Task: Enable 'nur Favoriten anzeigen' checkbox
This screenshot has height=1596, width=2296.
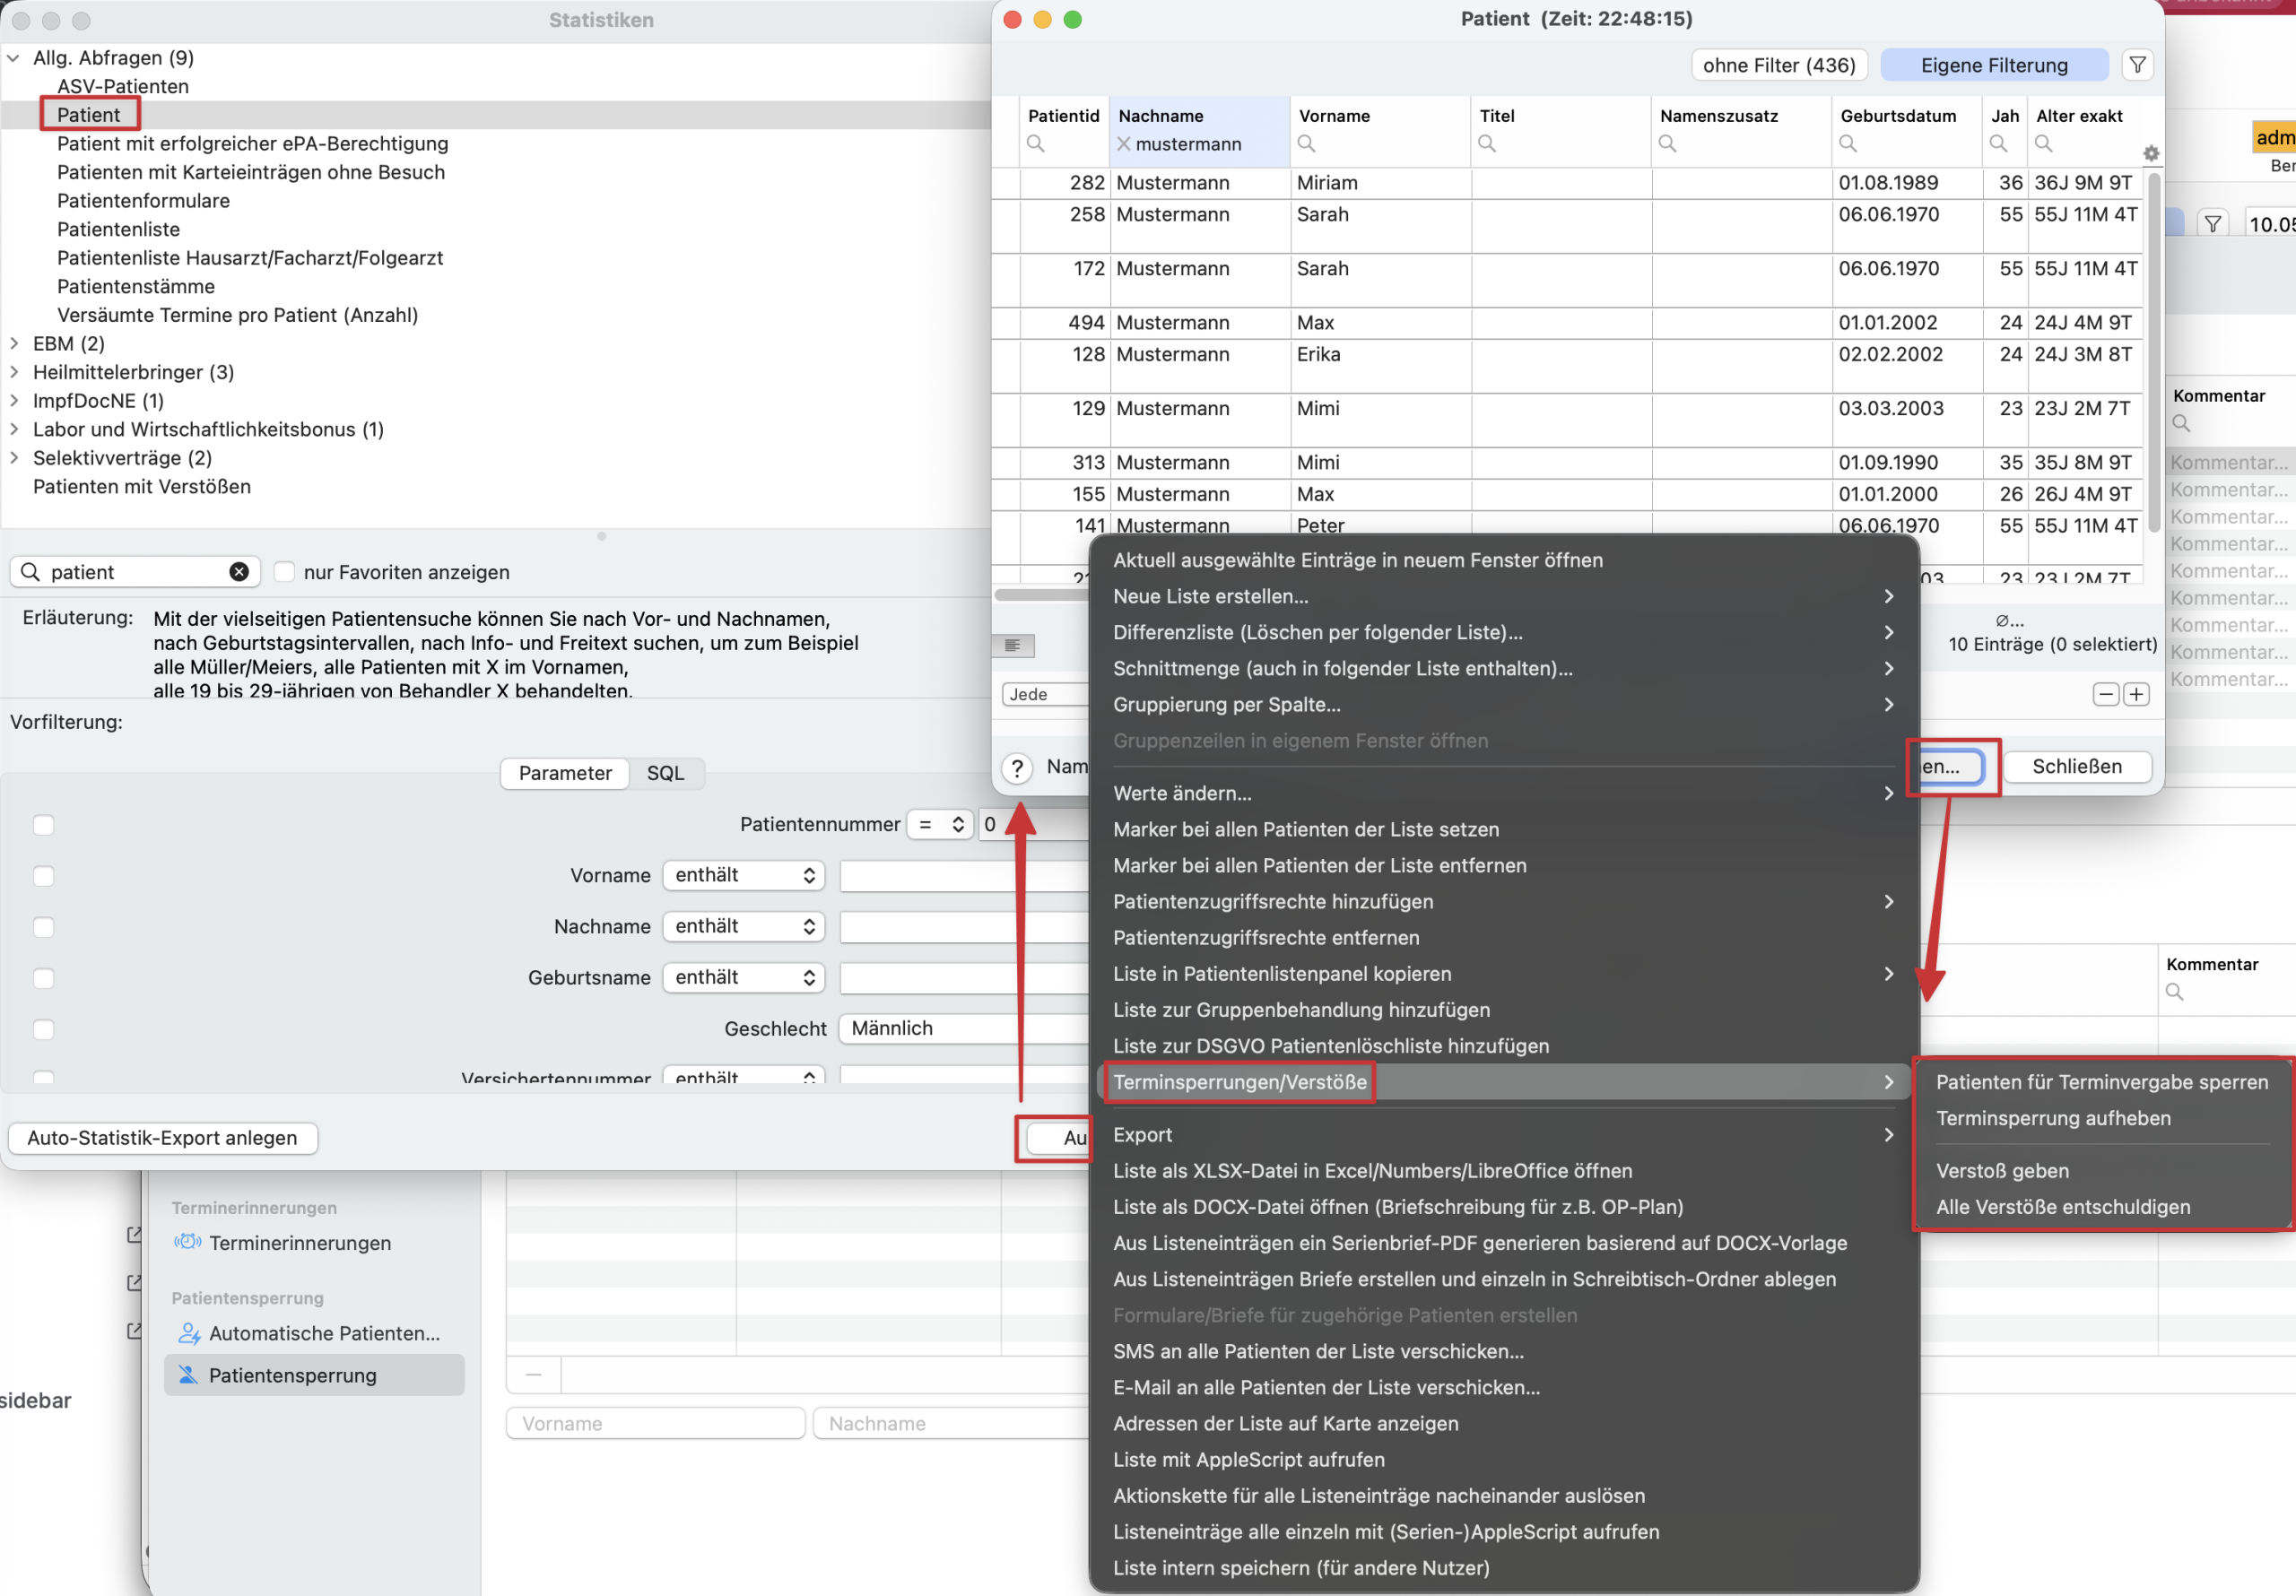Action: pos(285,572)
